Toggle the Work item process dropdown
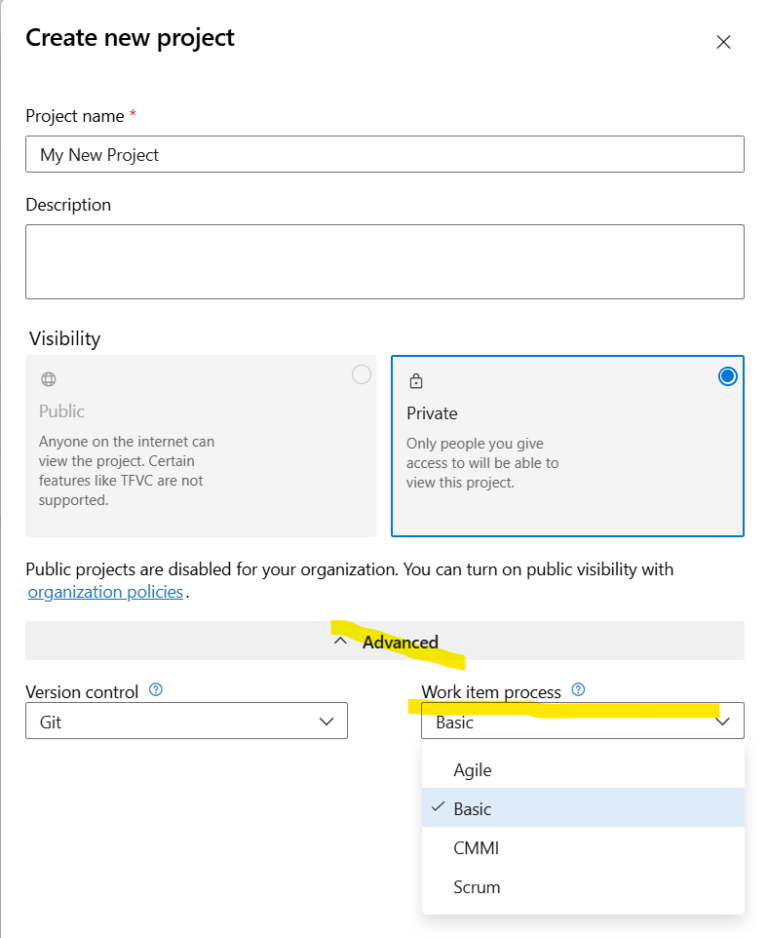 [x=582, y=722]
